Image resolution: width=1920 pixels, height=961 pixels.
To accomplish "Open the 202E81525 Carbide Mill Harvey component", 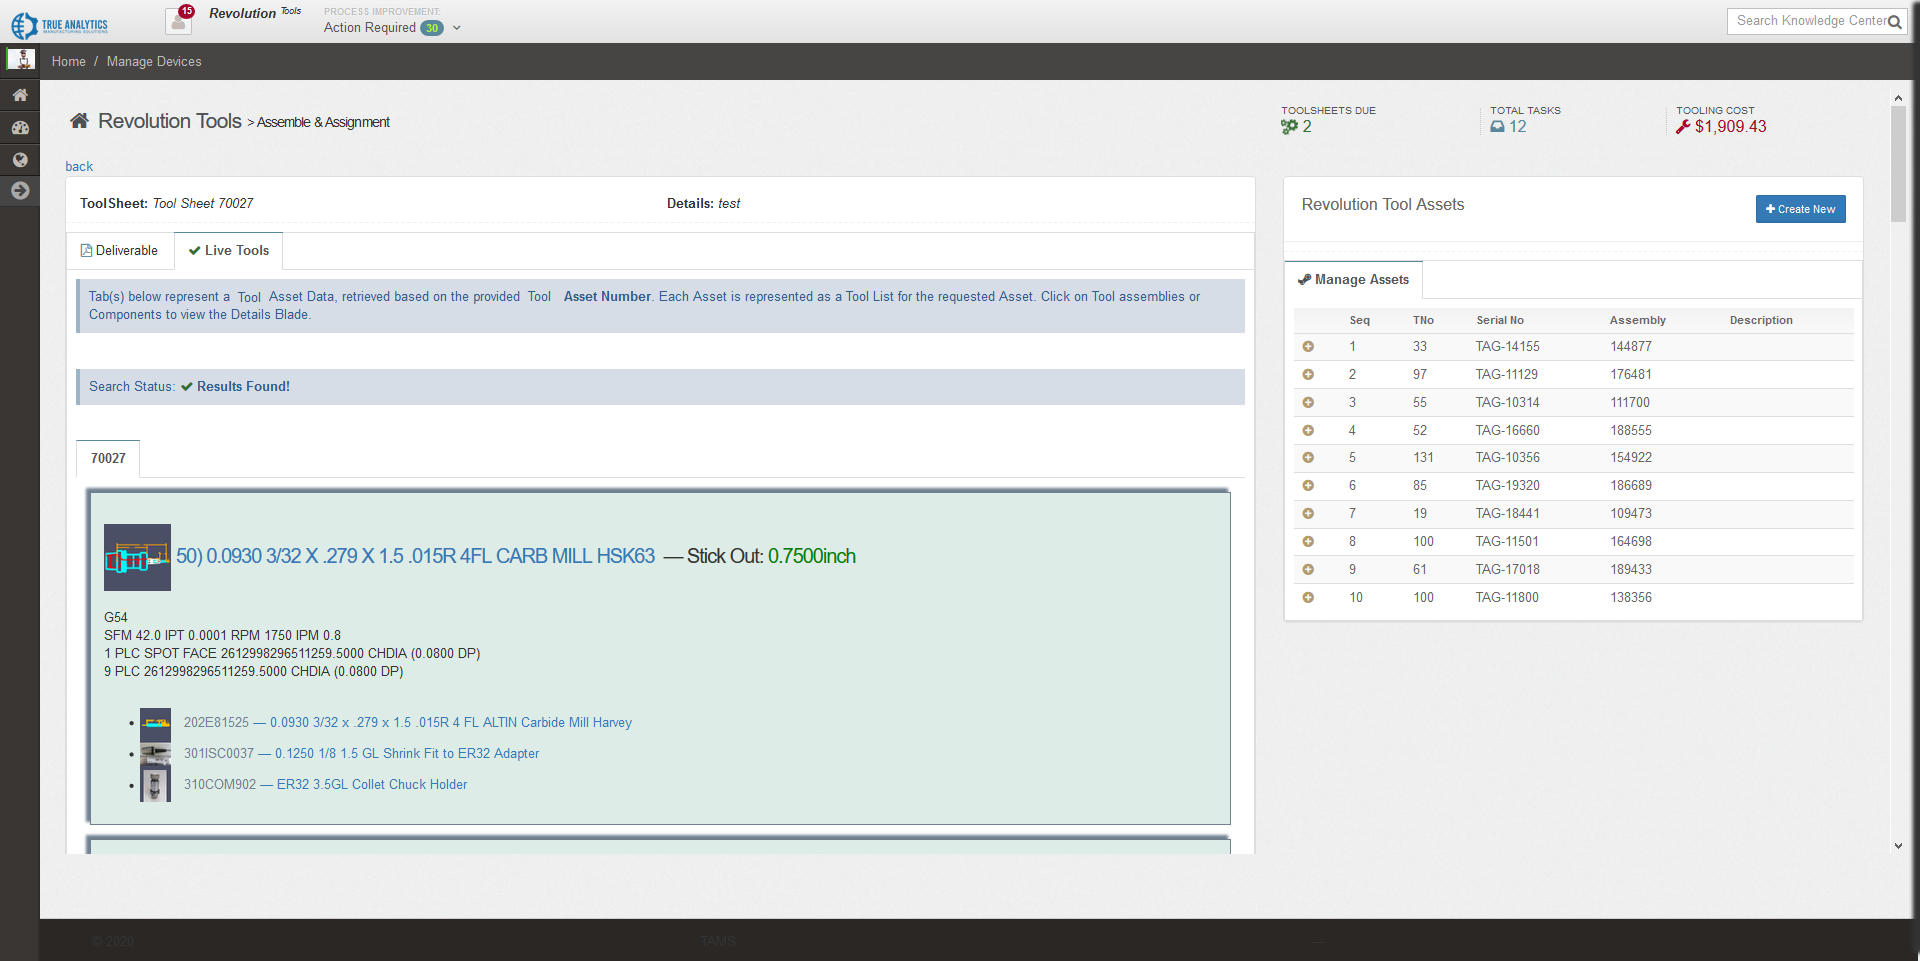I will (407, 723).
